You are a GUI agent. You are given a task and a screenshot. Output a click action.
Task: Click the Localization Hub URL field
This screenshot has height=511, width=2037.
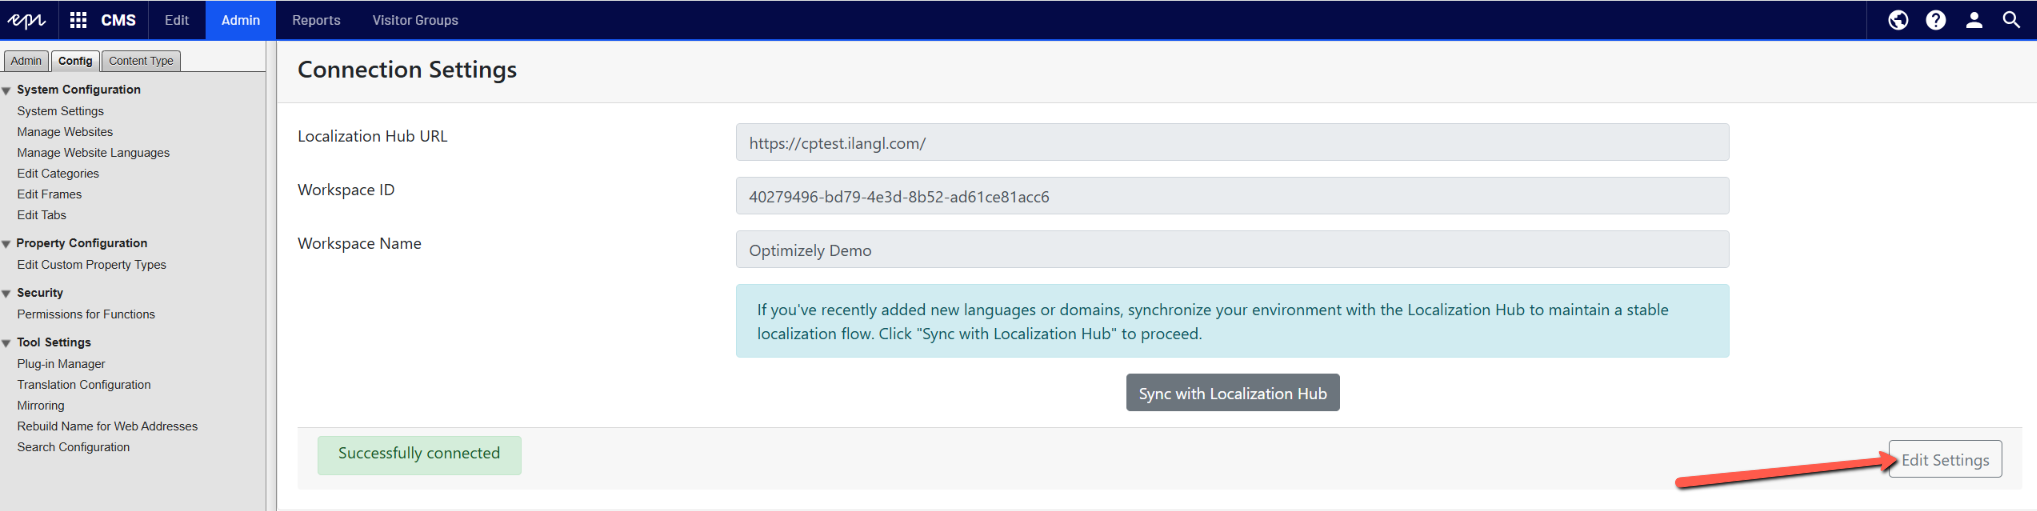[x=1232, y=142]
